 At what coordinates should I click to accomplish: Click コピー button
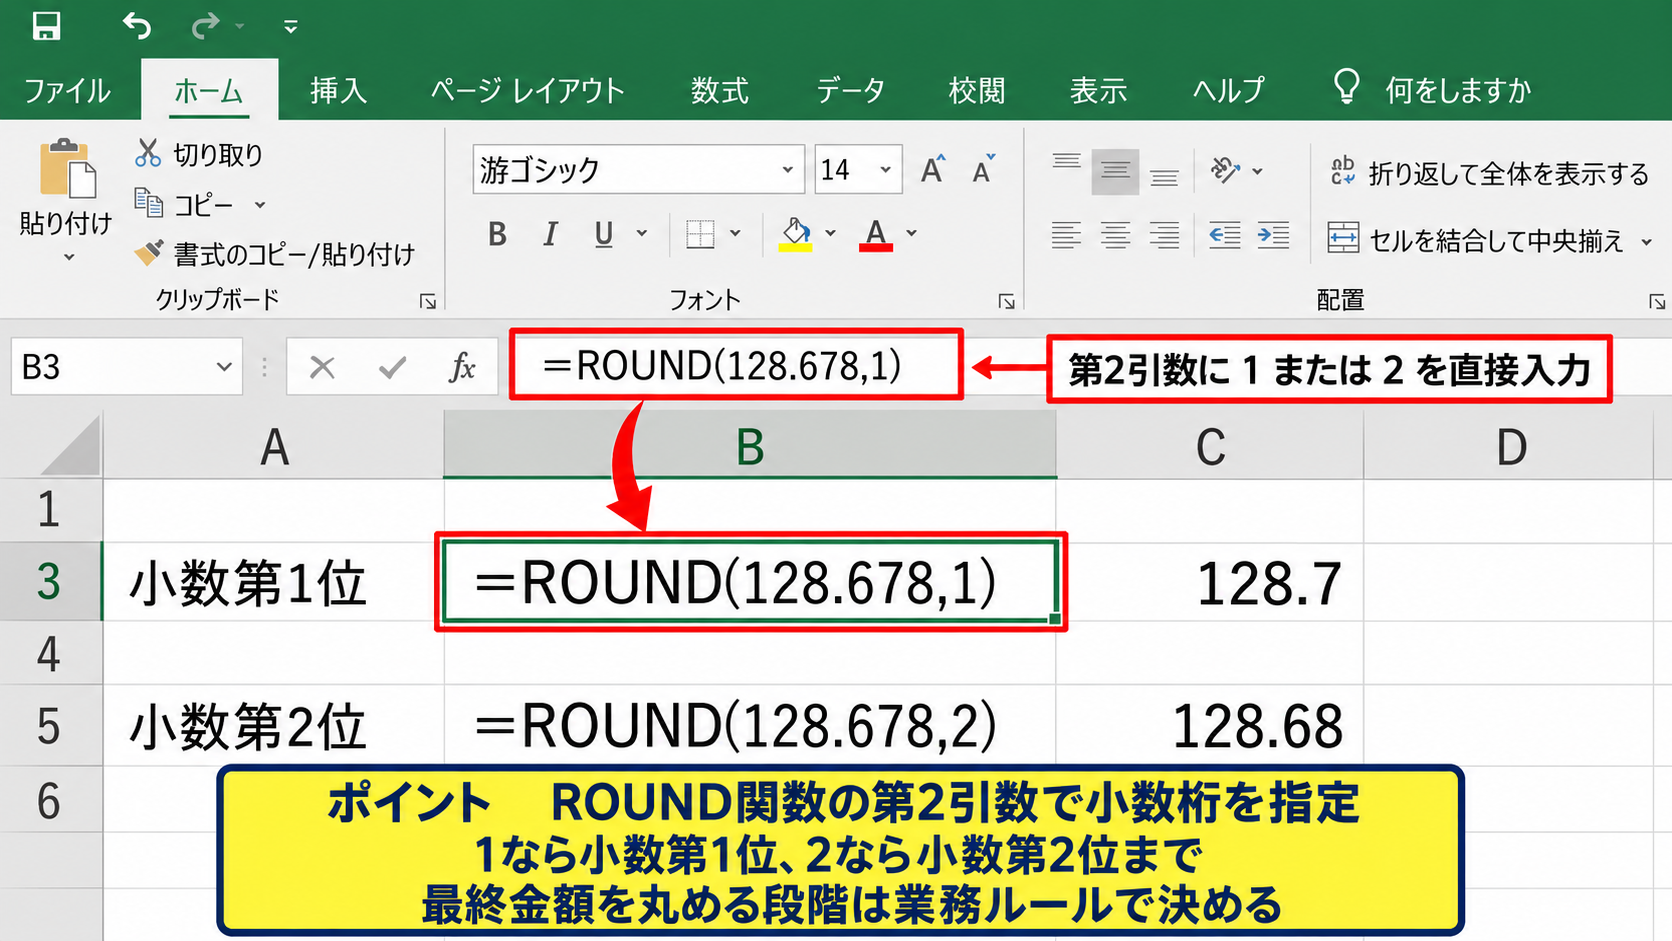click(186, 204)
